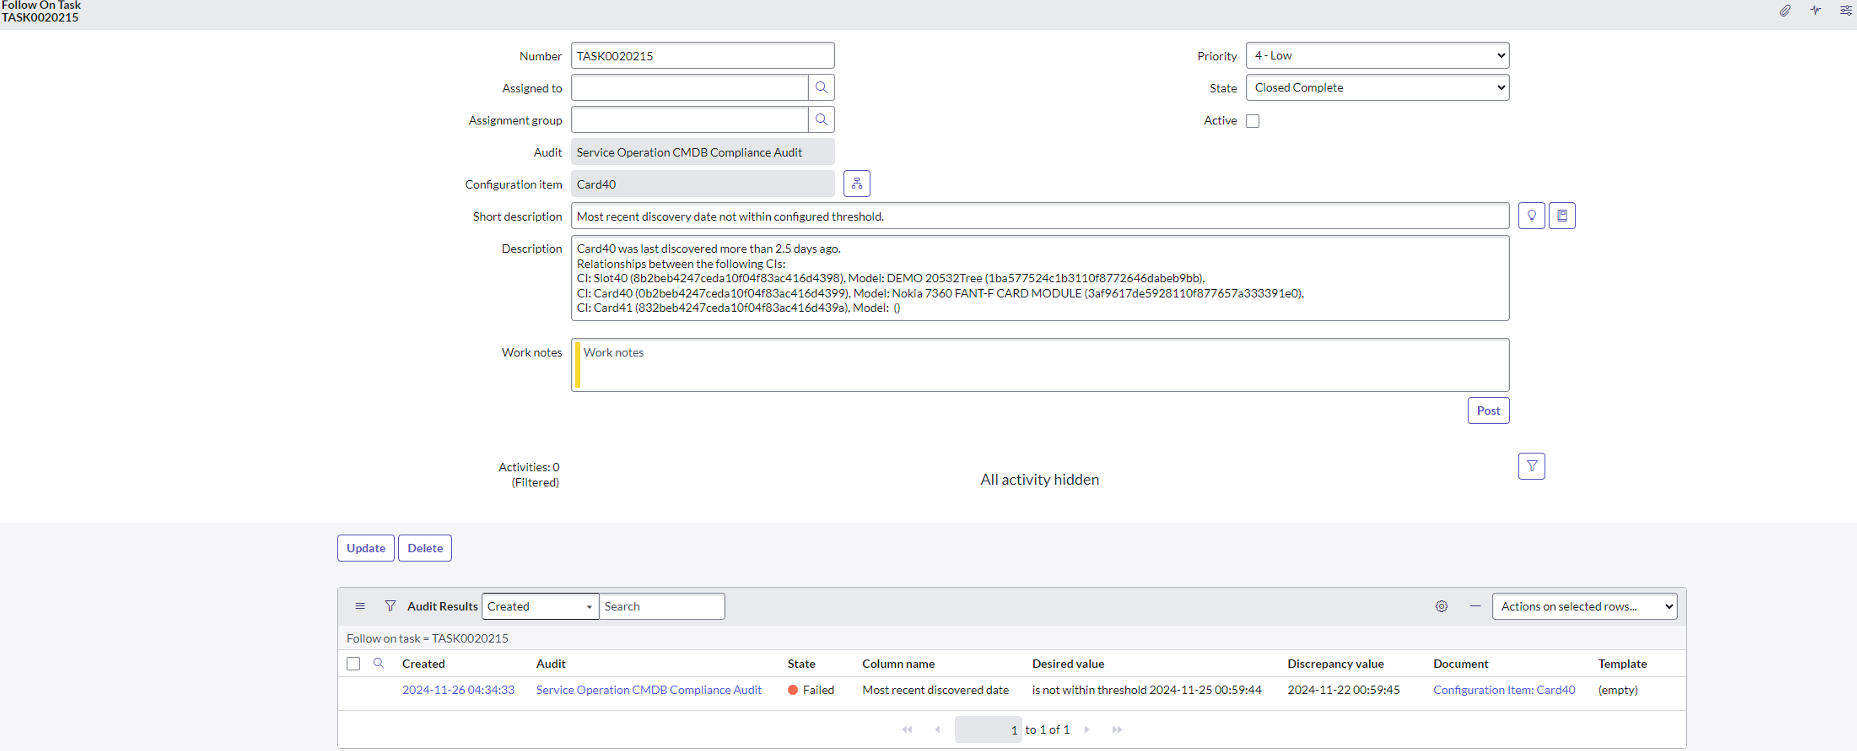1857x751 pixels.
Task: Click into the Assigned to field
Action: coord(690,88)
